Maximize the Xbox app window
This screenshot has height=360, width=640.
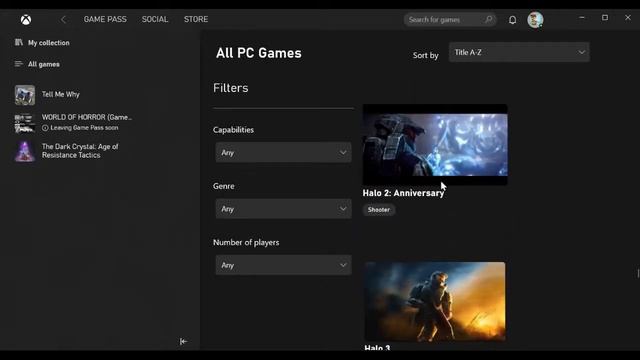(x=605, y=18)
